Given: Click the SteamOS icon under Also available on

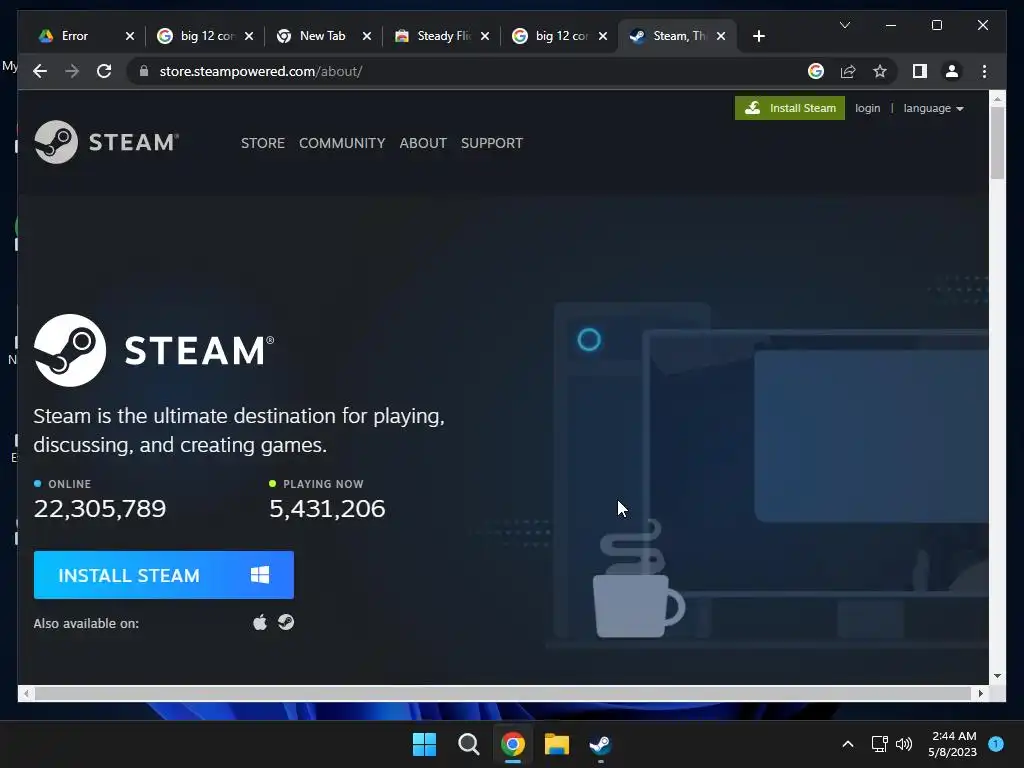Looking at the screenshot, I should pyautogui.click(x=286, y=622).
